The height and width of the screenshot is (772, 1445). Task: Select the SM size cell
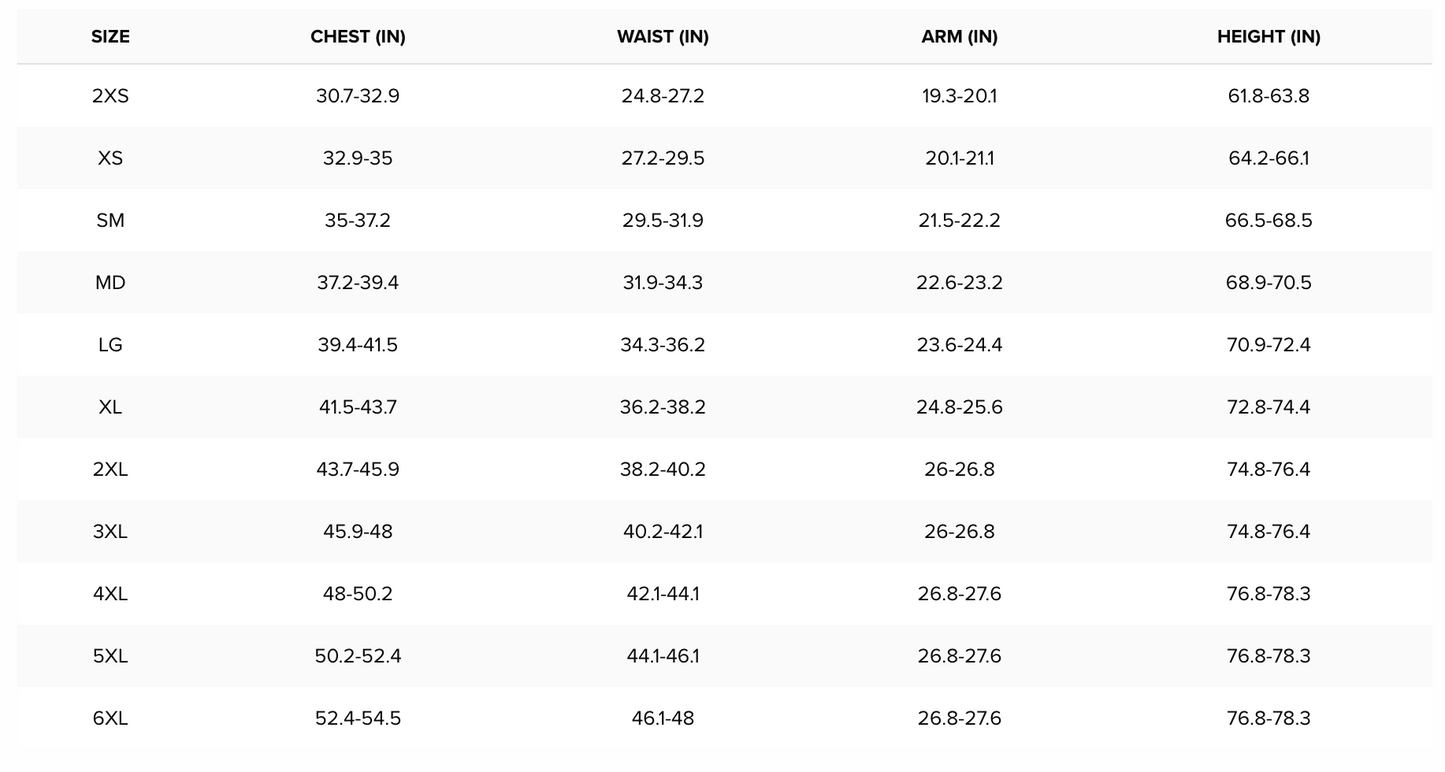[x=110, y=220]
